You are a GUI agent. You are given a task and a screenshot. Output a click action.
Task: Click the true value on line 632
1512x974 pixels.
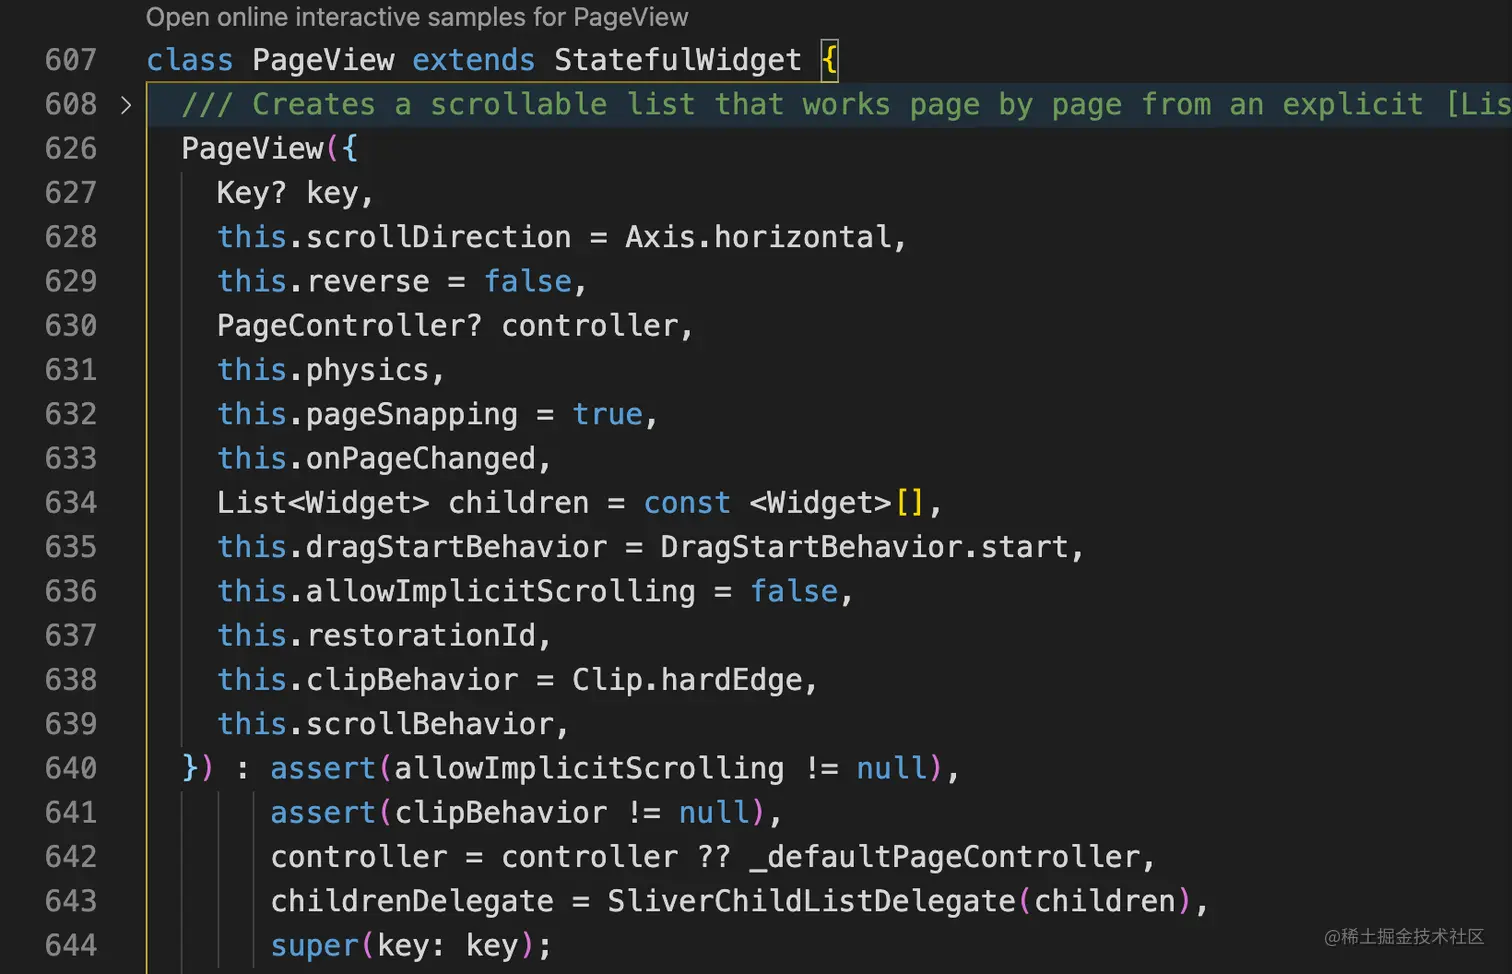tap(606, 414)
